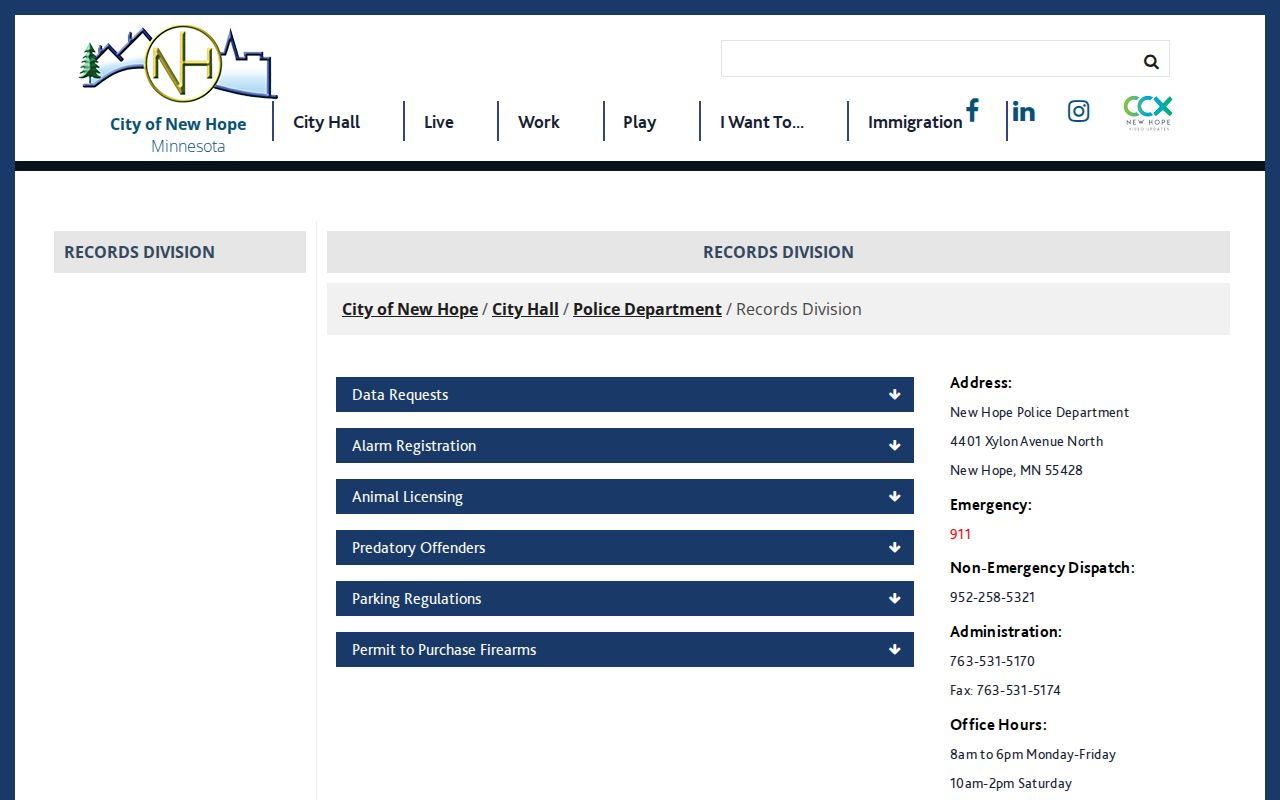Click the New Hope, MN 55428 line
Viewport: 1280px width, 800px height.
(1016, 470)
